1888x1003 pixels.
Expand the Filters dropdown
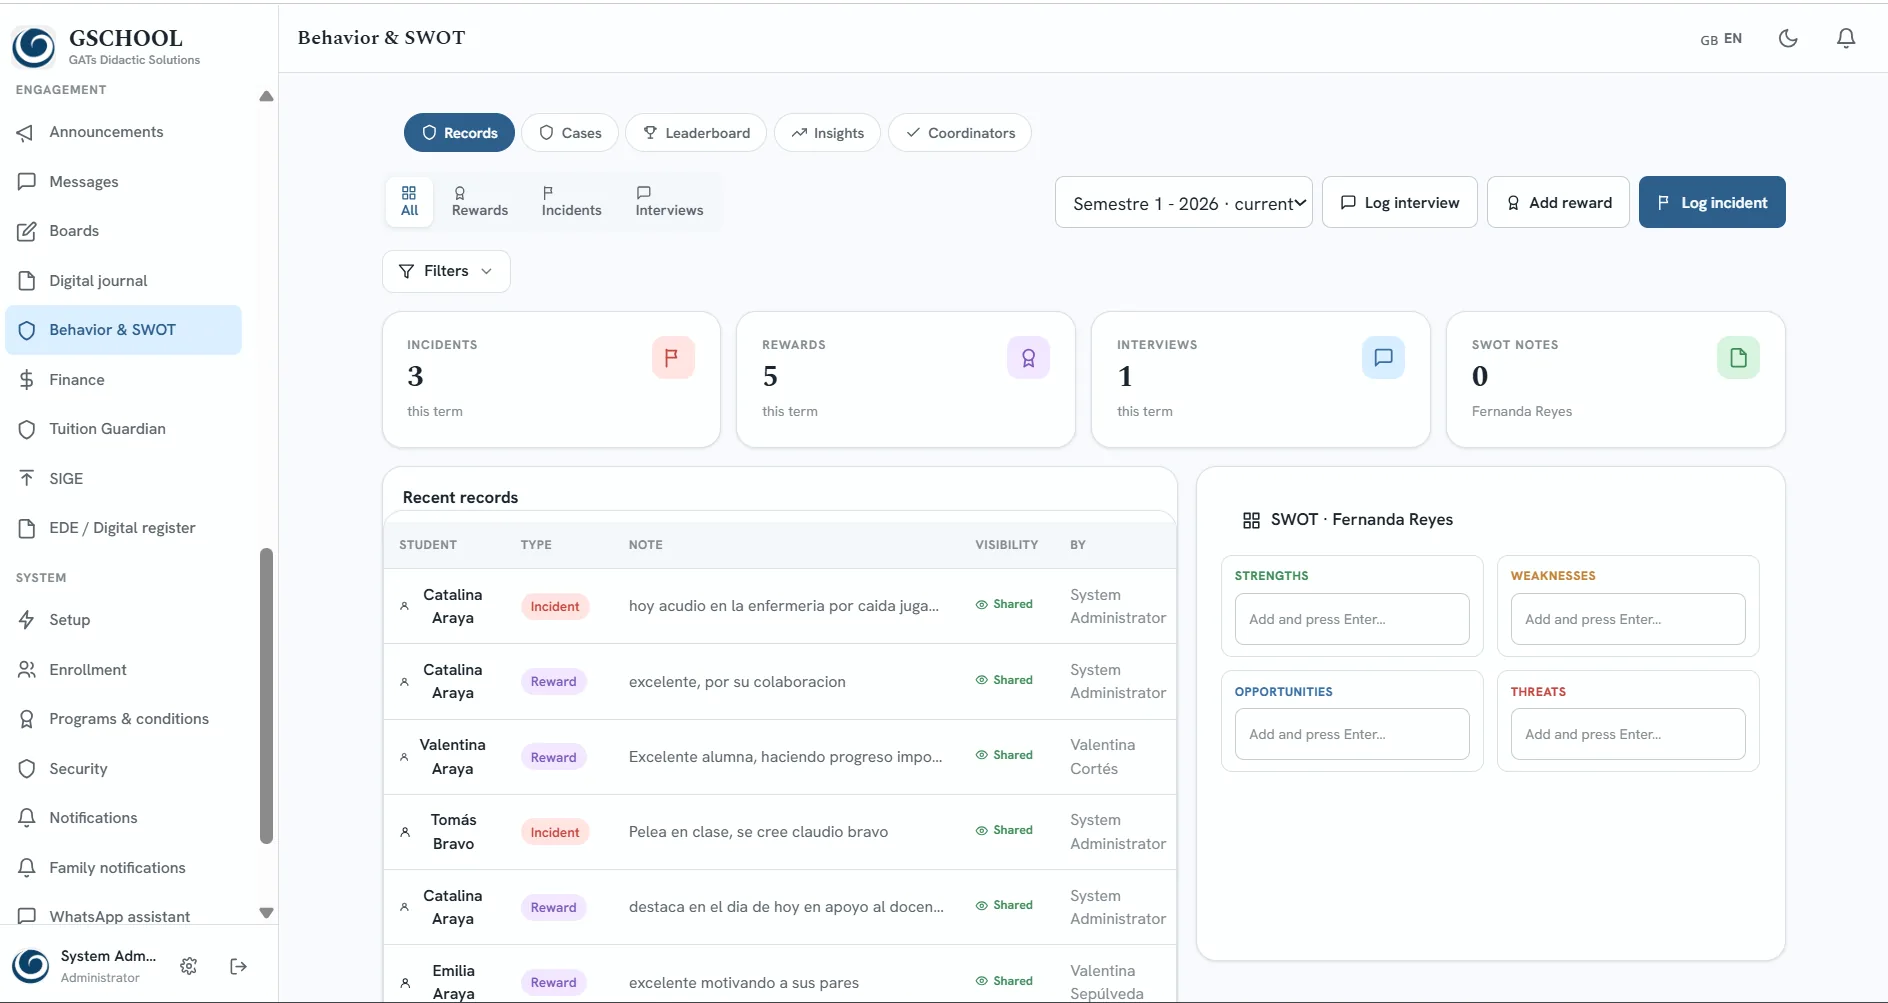tap(446, 271)
